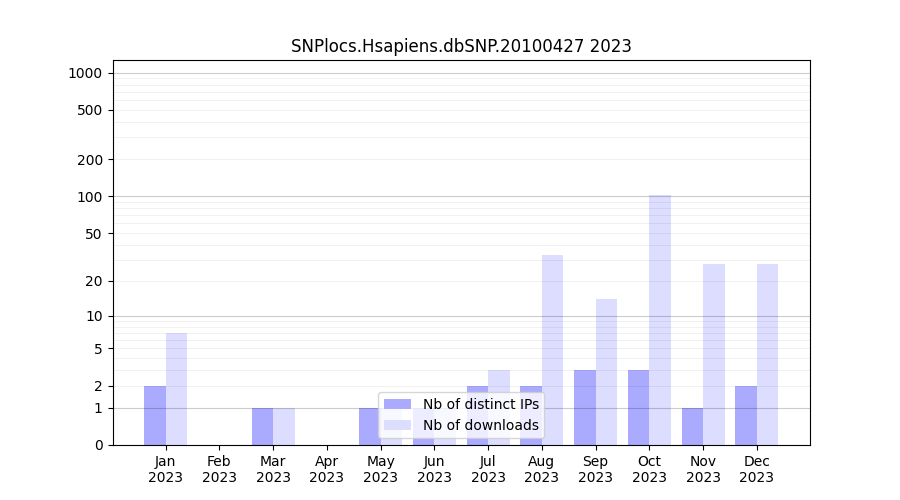Image resolution: width=900 pixels, height=500 pixels.
Task: Click the chart title SNPlocs.Hsapiens.dbSNP.20100427 2023
Action: [x=461, y=46]
